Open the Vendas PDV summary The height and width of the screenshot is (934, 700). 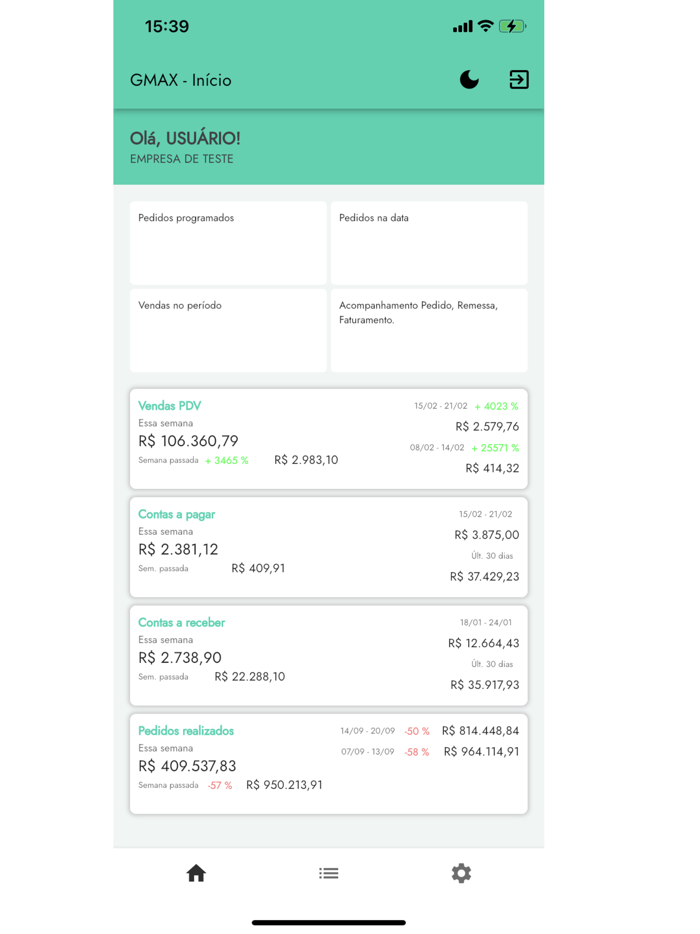(x=328, y=432)
